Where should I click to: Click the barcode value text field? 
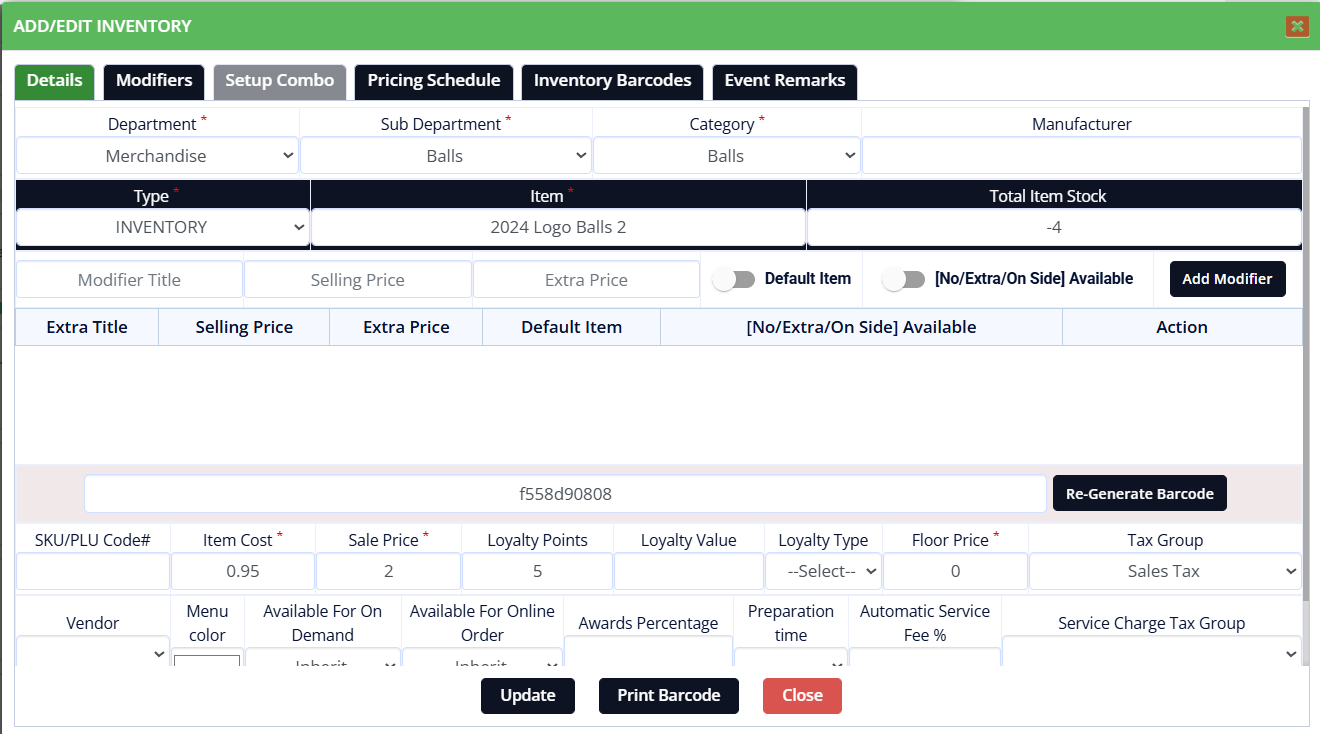pos(565,494)
